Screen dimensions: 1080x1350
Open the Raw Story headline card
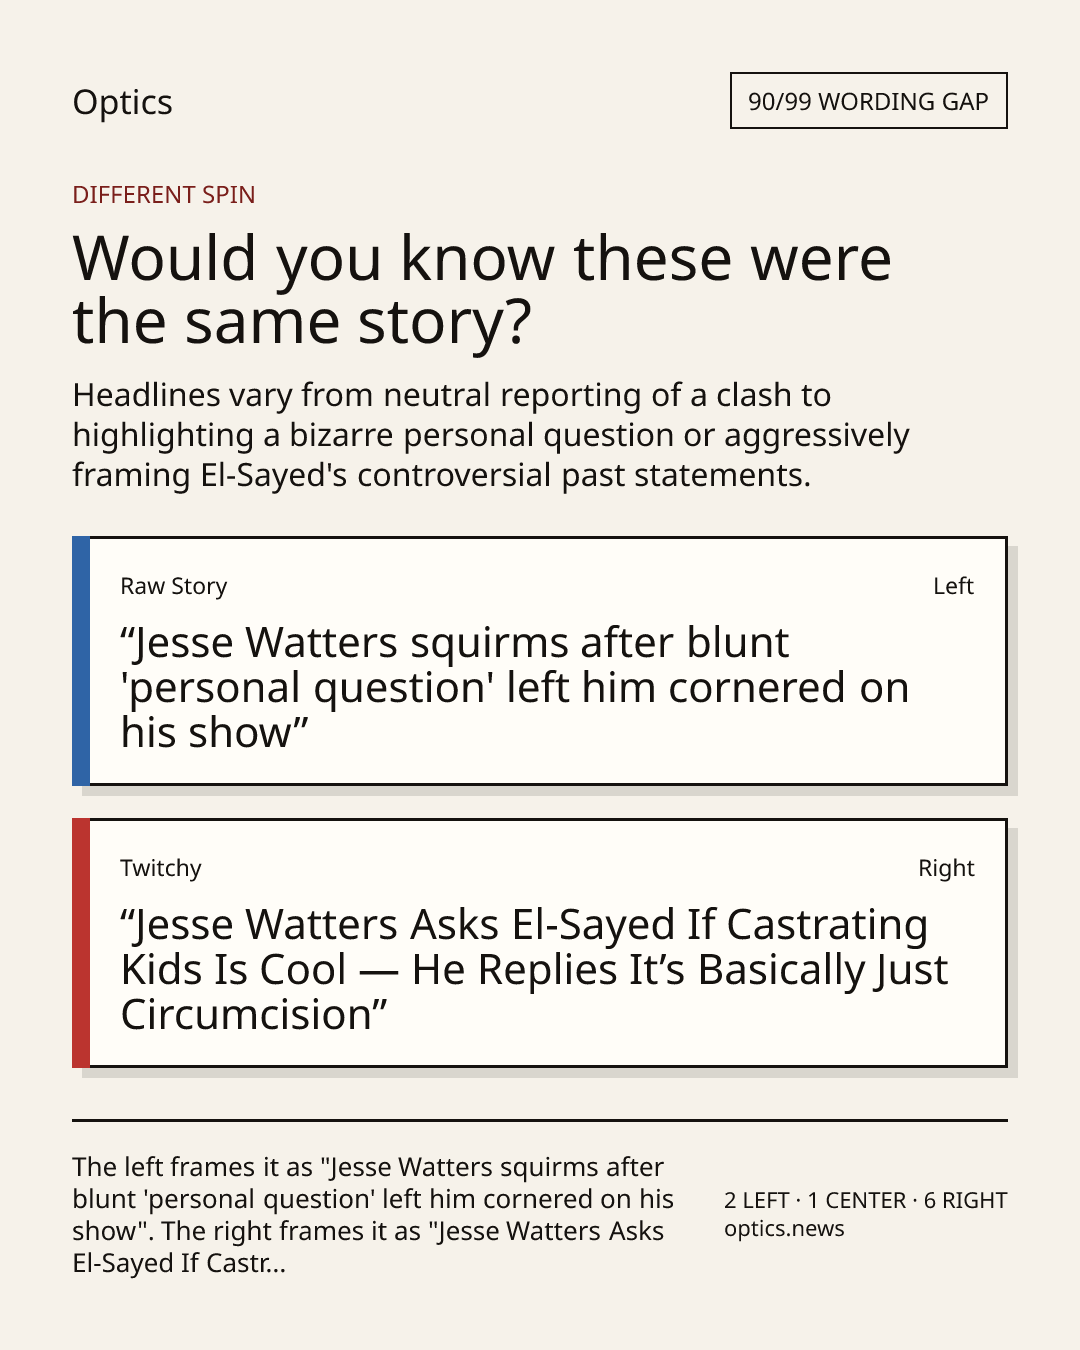(539, 661)
